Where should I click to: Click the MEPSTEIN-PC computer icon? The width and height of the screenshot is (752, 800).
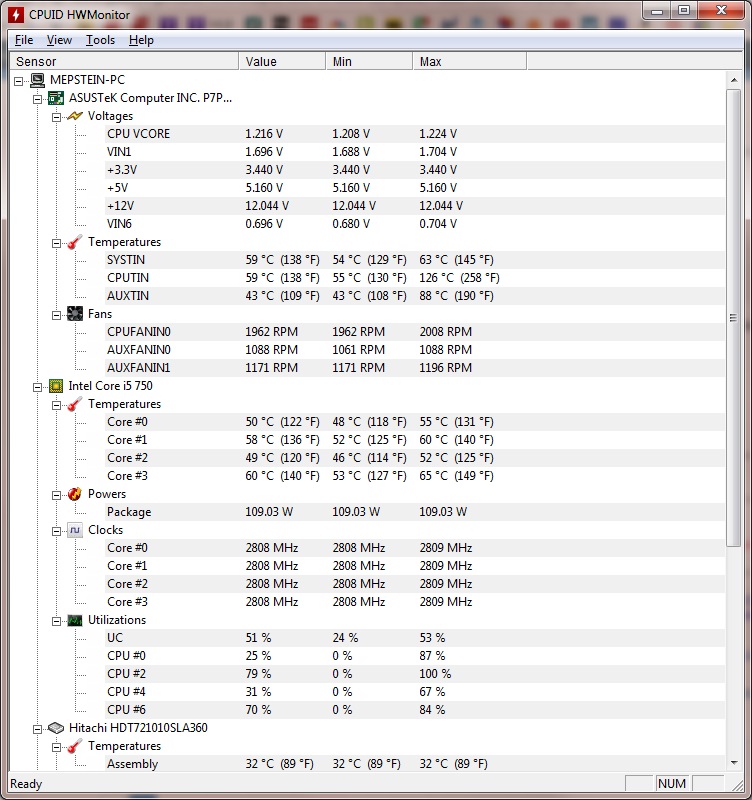37,80
